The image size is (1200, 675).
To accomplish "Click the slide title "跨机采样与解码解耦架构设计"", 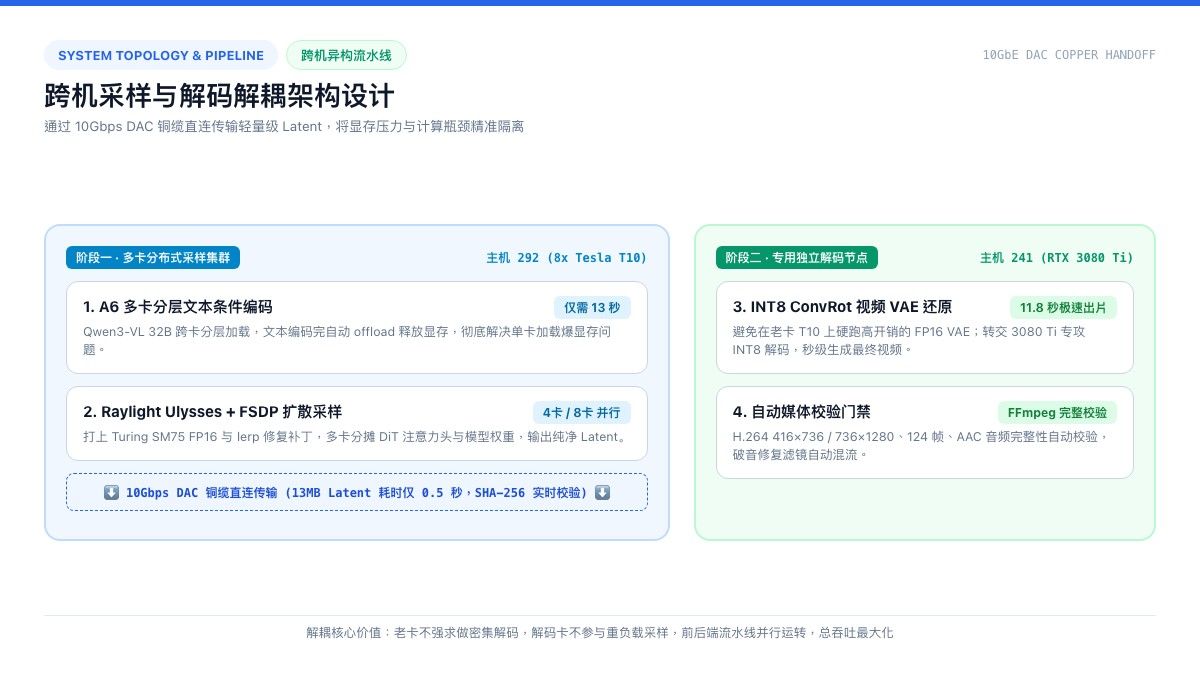I will pos(219,96).
